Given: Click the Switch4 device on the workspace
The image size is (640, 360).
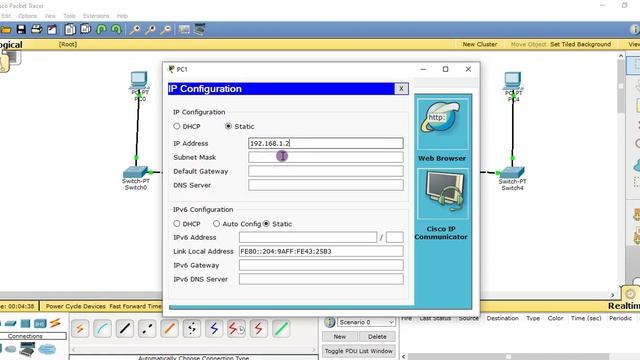Looking at the screenshot, I should coord(512,172).
